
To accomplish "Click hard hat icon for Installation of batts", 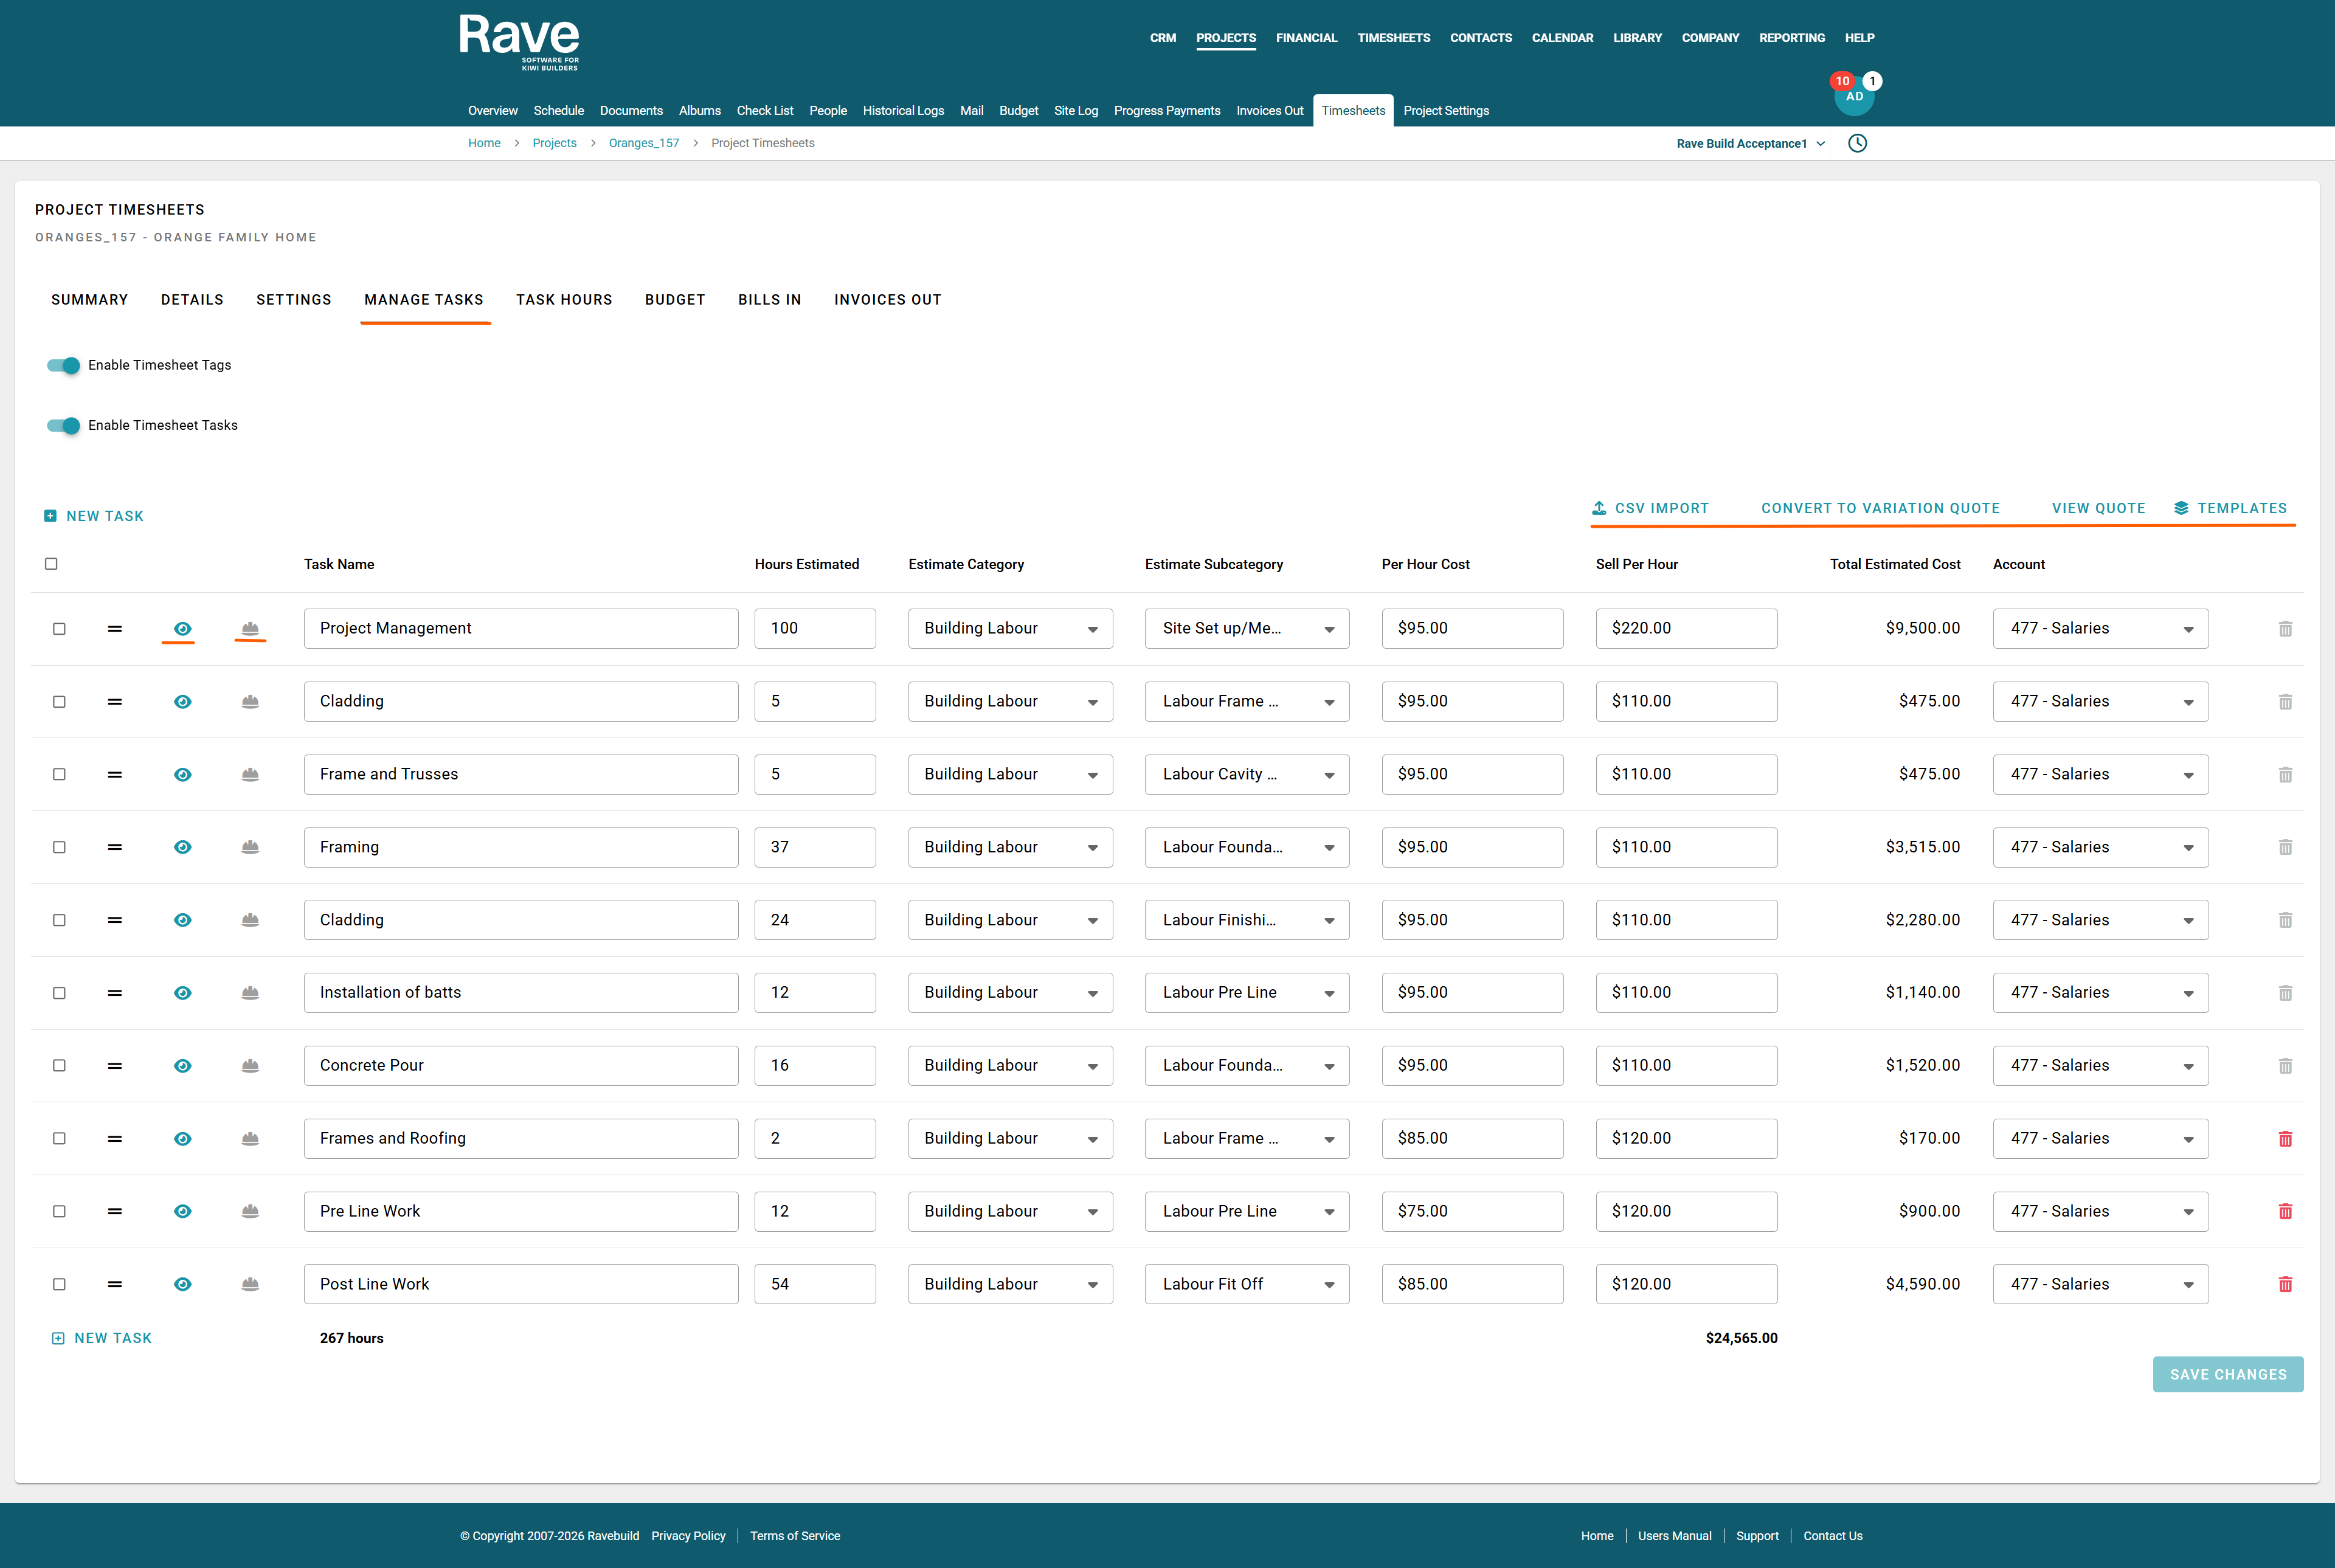I will pyautogui.click(x=250, y=992).
